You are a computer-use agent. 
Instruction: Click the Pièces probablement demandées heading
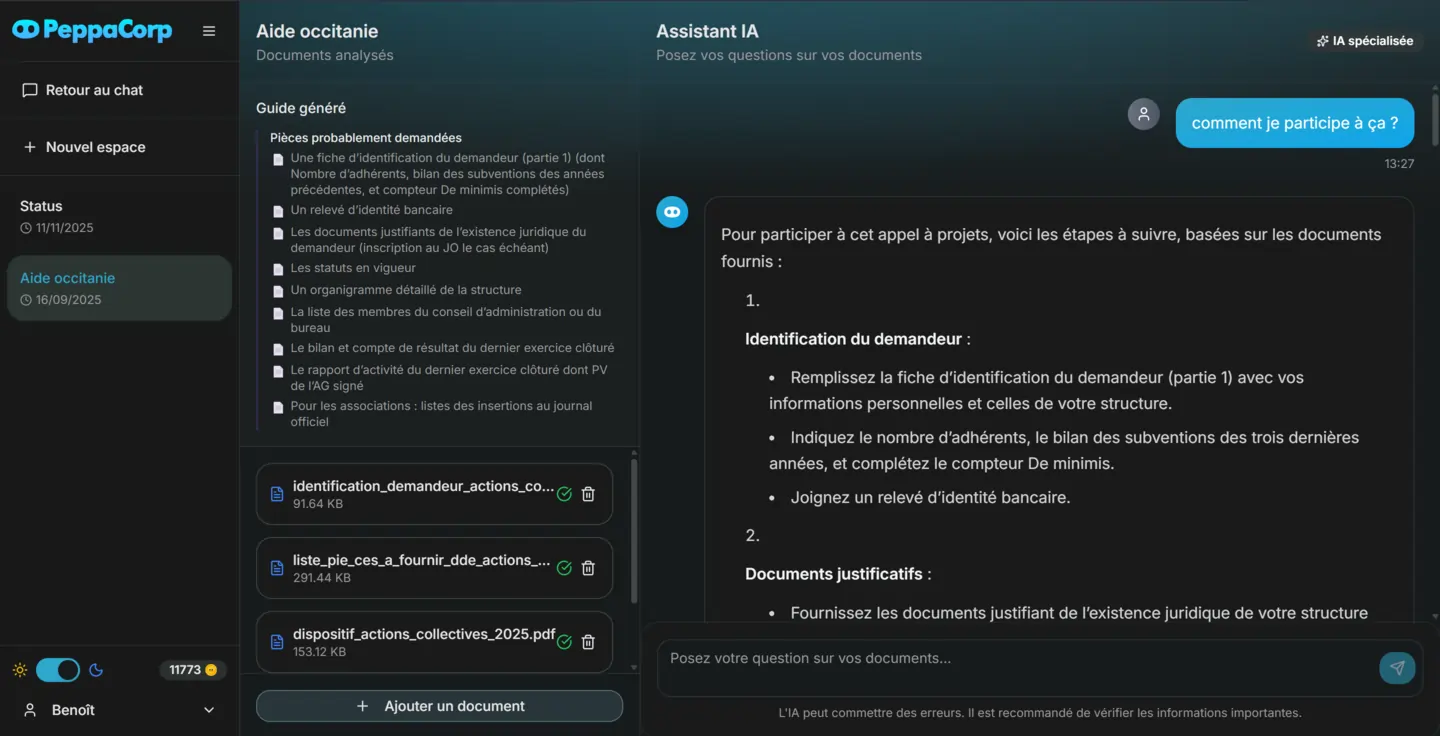point(366,138)
